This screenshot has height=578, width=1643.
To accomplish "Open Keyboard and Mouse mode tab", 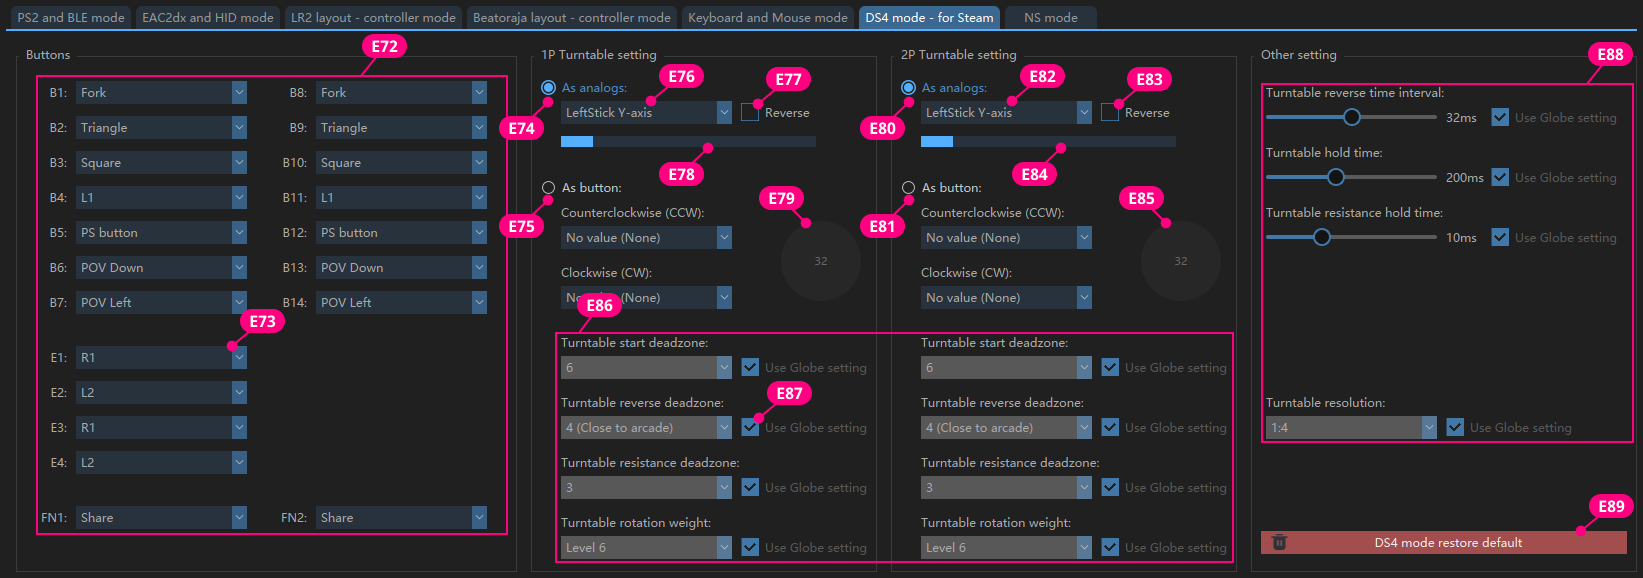I will pyautogui.click(x=767, y=18).
